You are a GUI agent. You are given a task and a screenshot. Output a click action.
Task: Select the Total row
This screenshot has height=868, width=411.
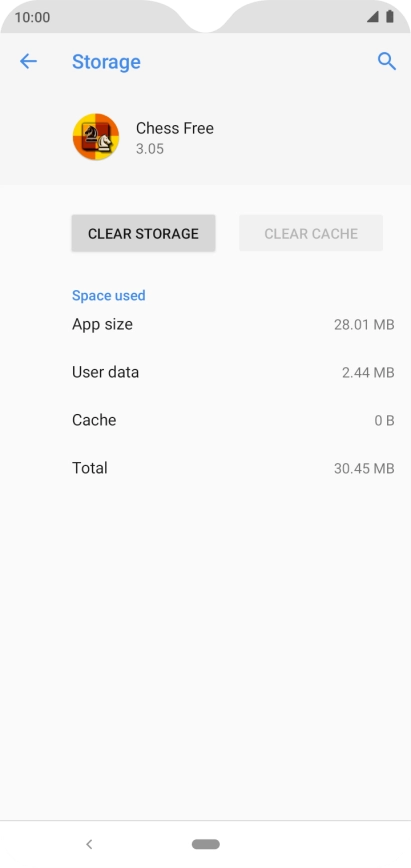tap(233, 468)
